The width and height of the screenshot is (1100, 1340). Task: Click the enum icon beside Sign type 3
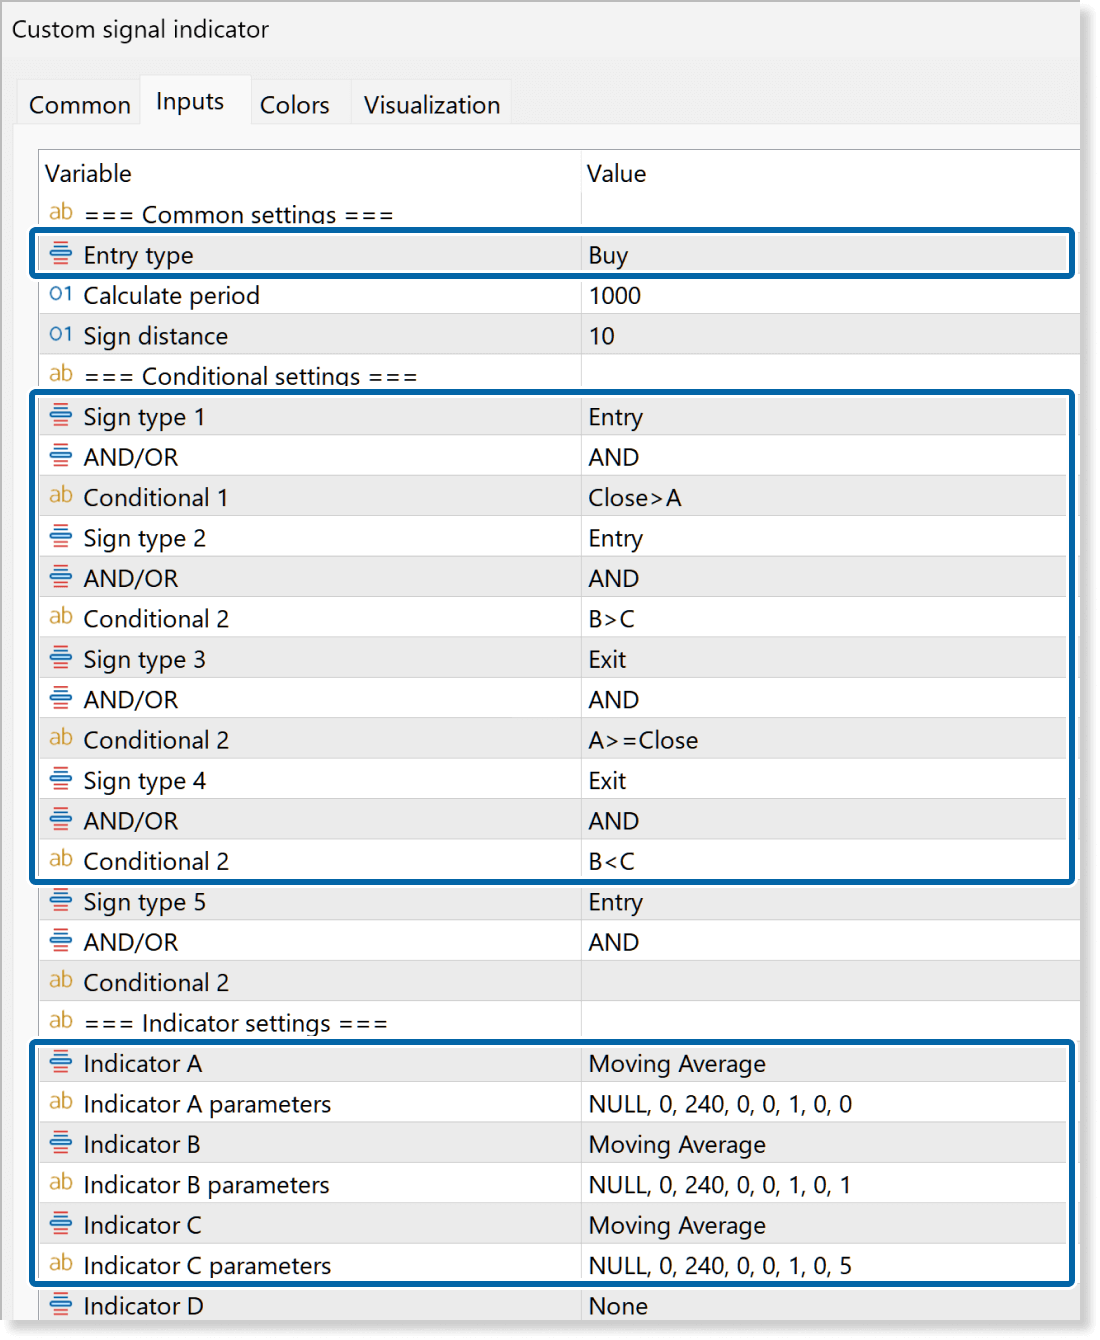coord(61,658)
